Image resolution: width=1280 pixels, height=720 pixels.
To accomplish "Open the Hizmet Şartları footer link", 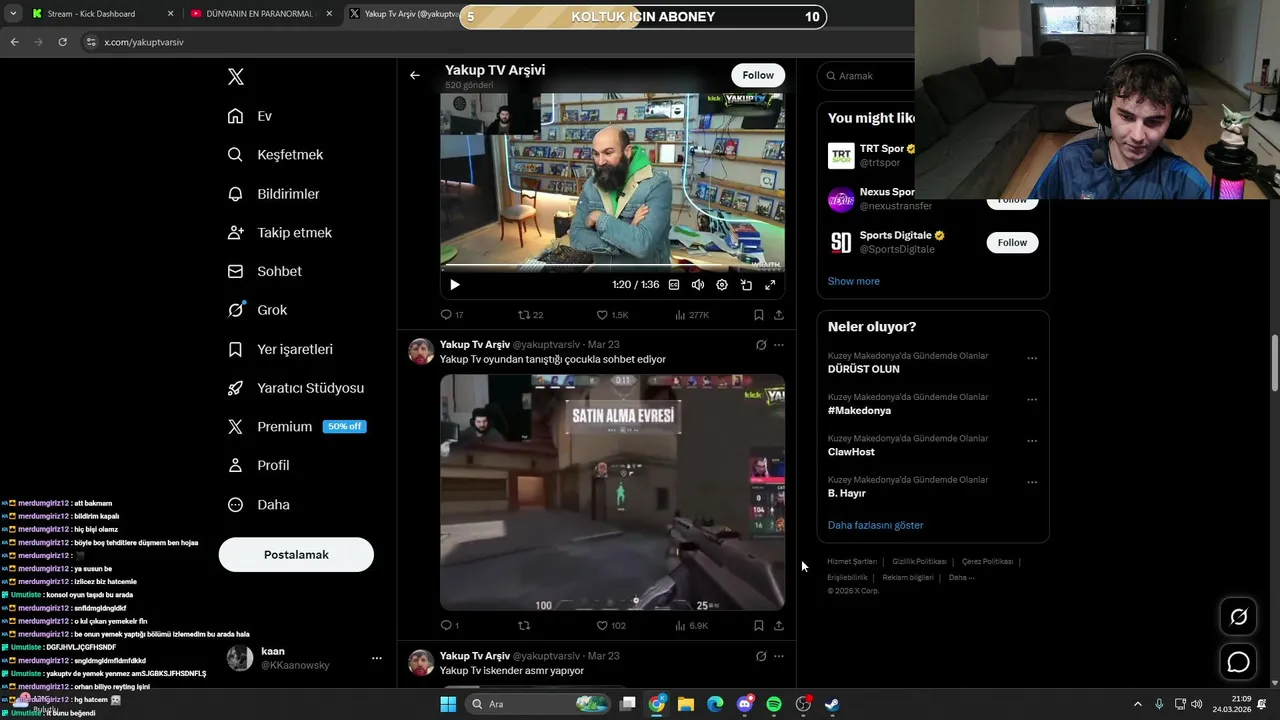I will click(x=852, y=562).
